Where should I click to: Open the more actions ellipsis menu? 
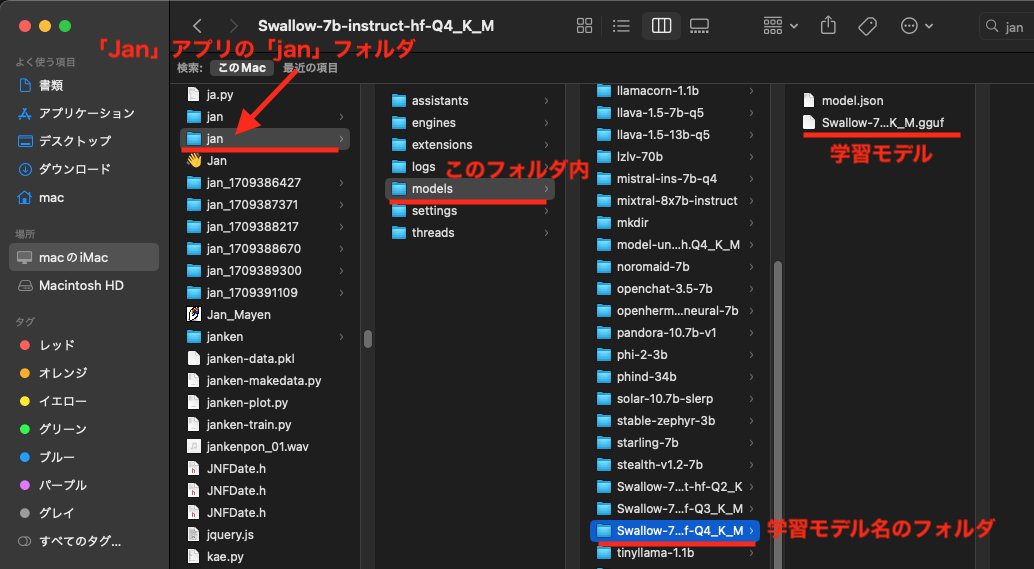pyautogui.click(x=917, y=26)
